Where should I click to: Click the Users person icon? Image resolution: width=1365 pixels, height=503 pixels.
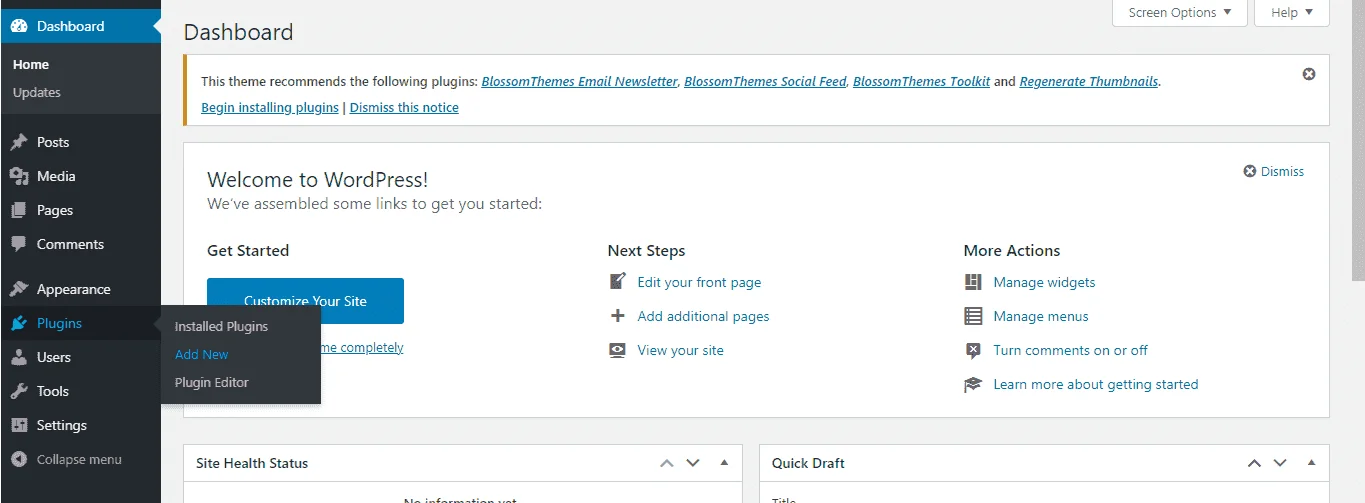point(19,357)
